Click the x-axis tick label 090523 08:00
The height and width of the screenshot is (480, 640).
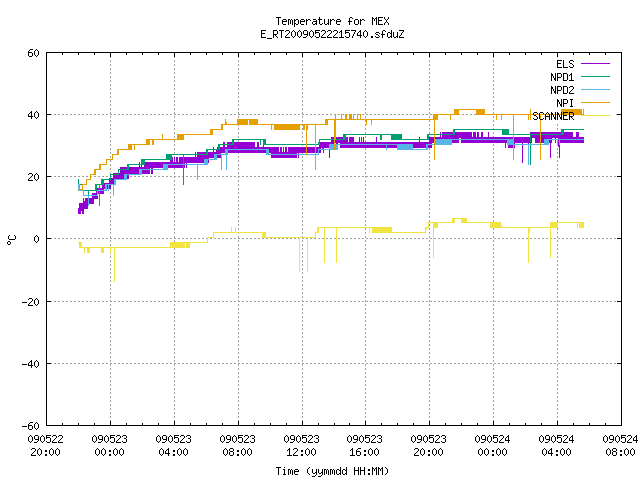tap(238, 446)
